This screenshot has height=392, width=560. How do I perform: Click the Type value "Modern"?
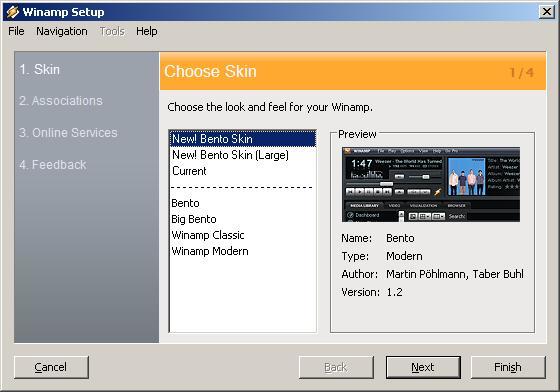(404, 256)
